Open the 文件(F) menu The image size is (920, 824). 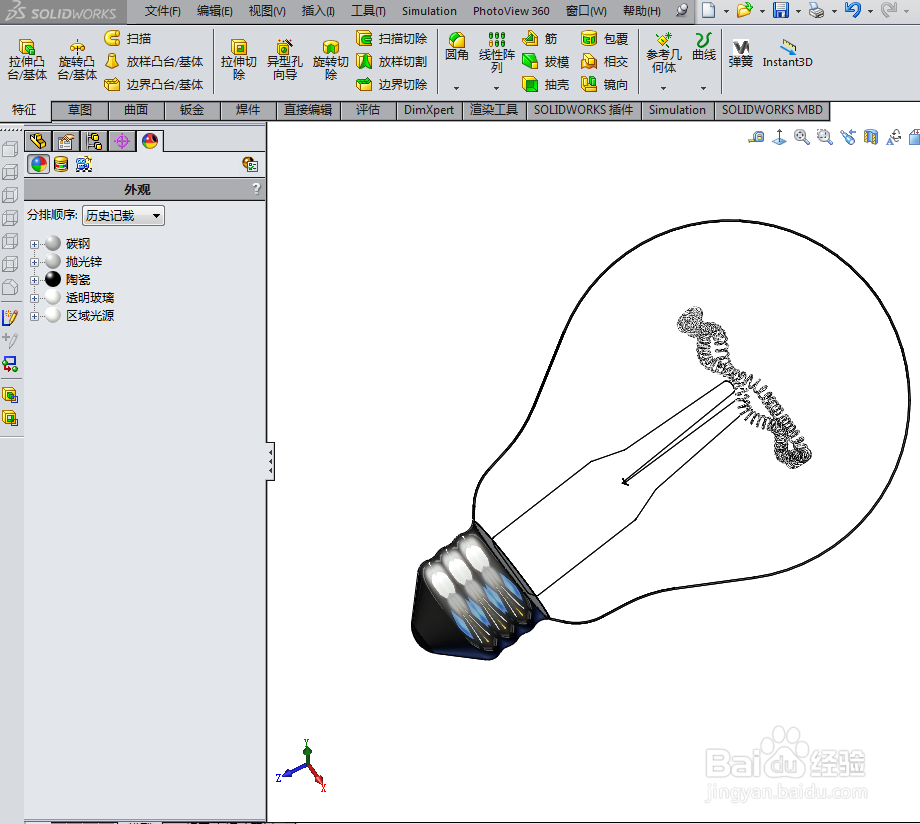[163, 11]
